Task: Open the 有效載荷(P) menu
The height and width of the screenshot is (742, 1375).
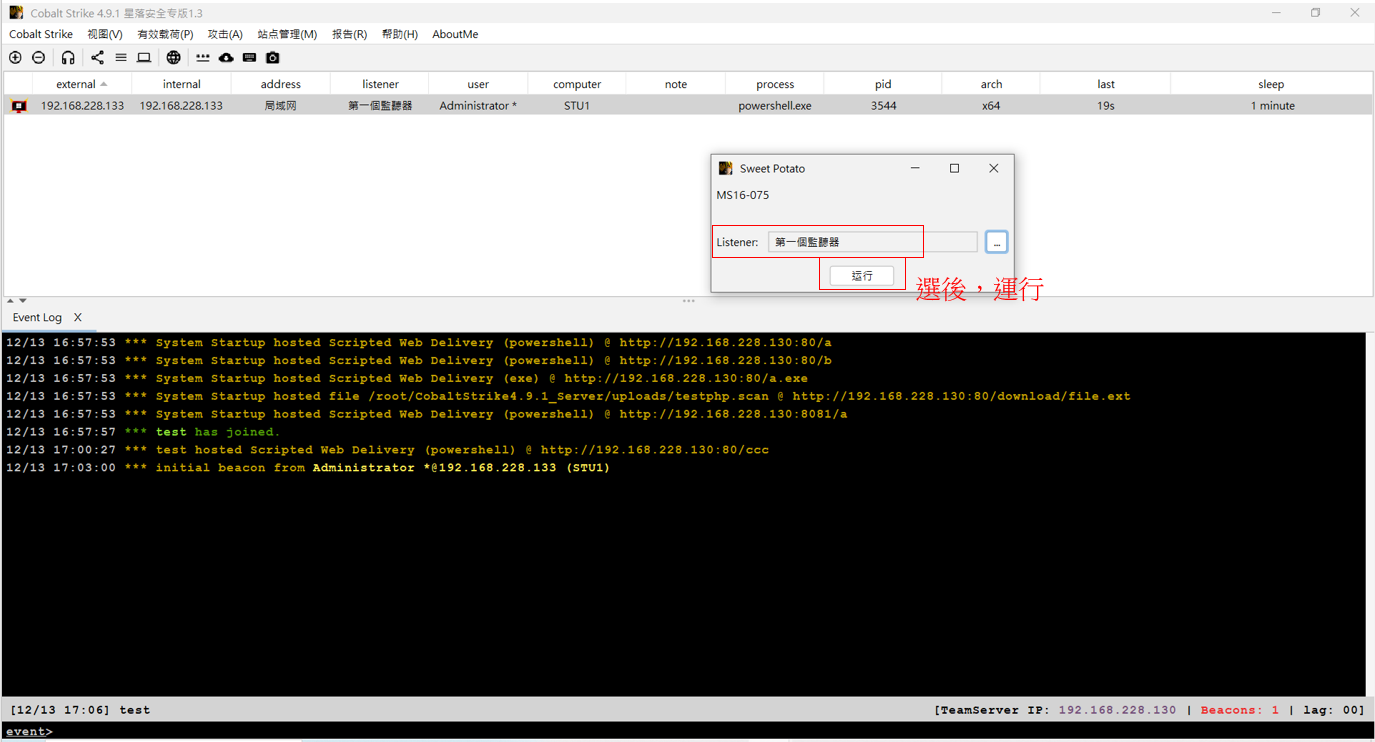Action: click(x=165, y=34)
